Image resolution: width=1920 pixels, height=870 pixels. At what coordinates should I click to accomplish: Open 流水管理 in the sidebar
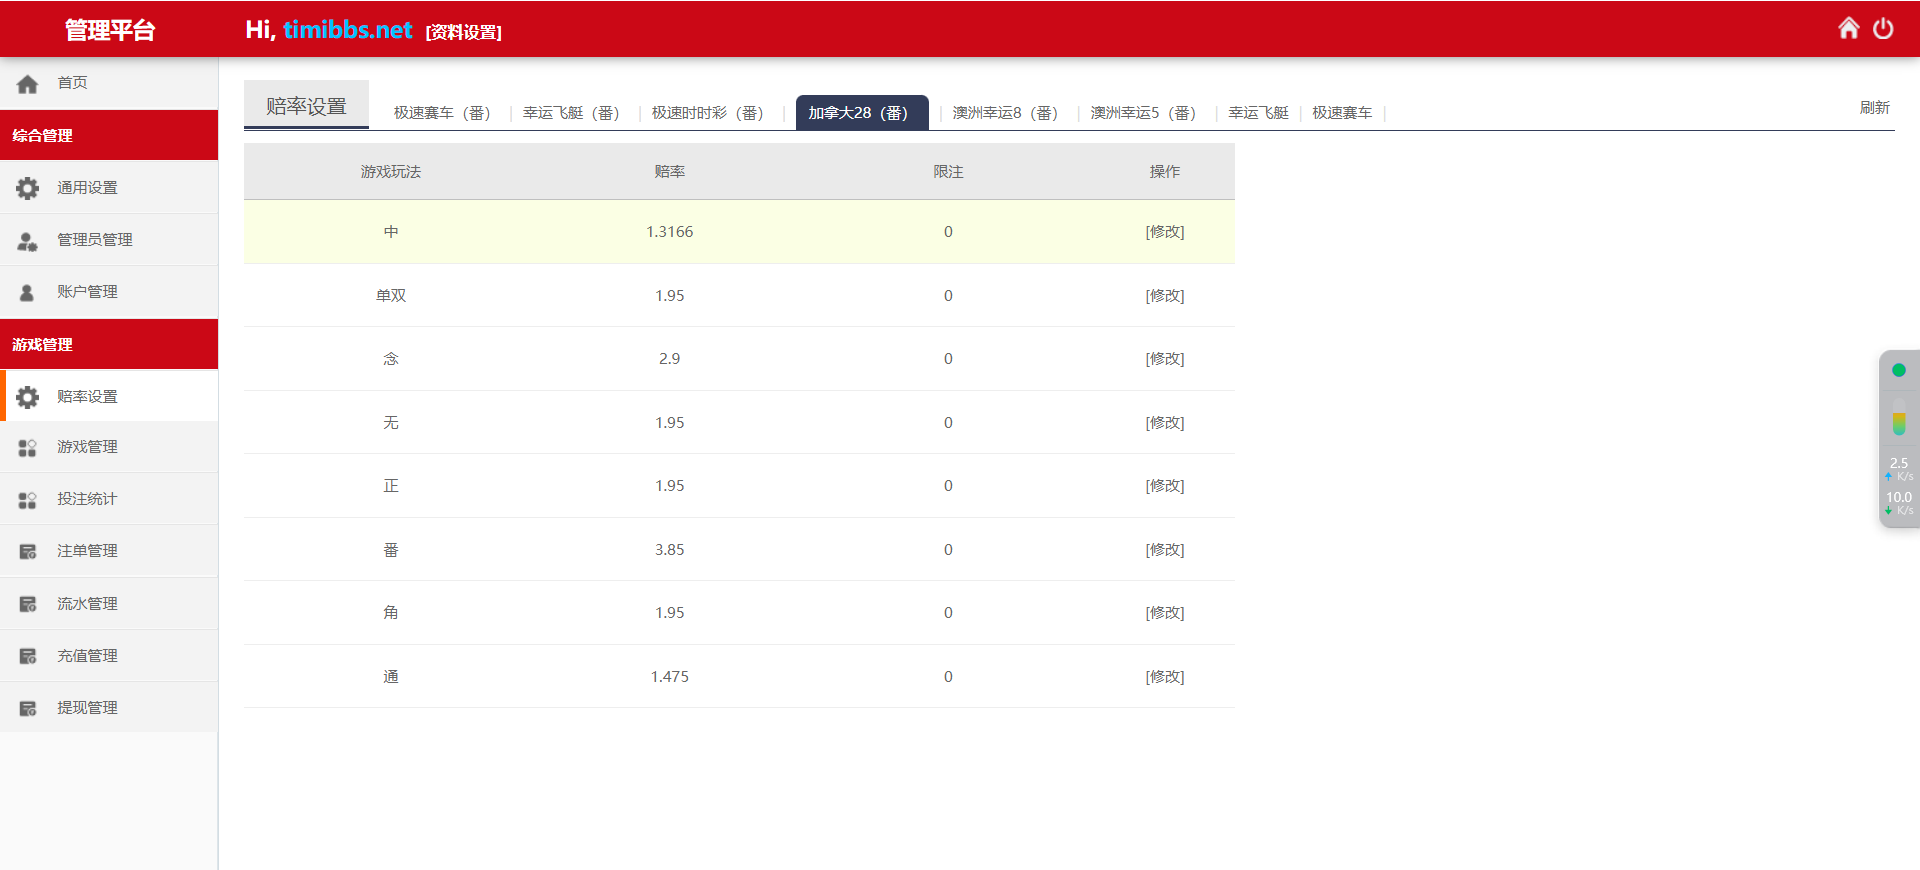click(x=109, y=604)
